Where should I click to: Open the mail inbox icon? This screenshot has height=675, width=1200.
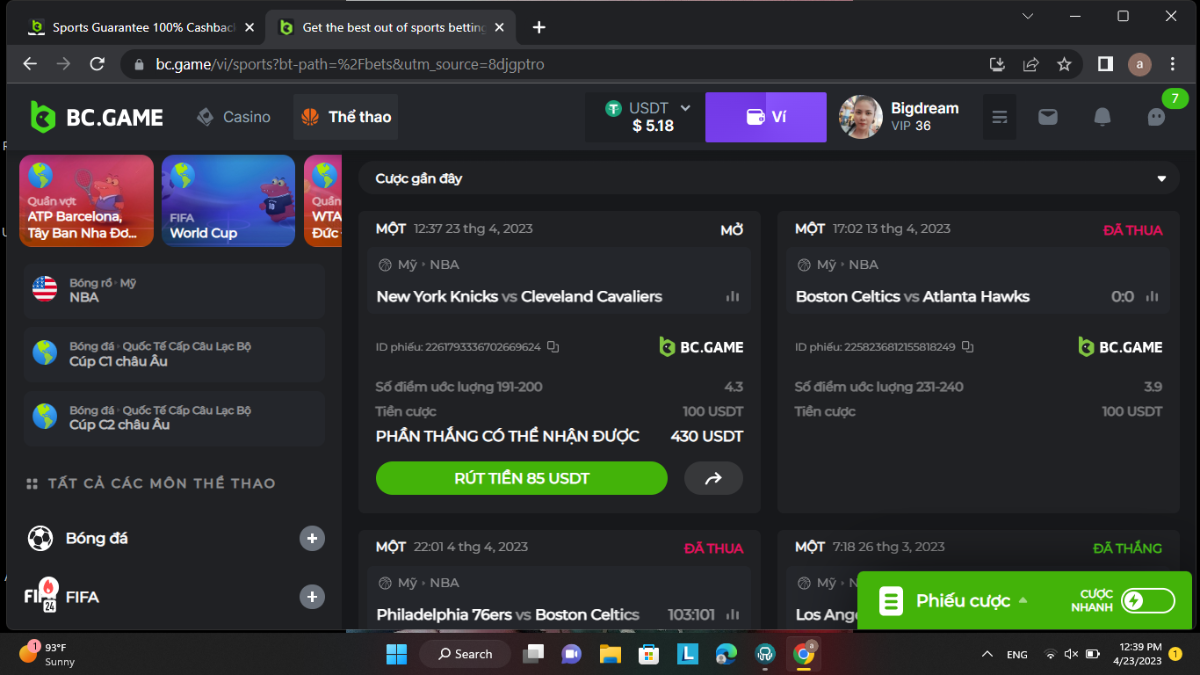tap(1047, 117)
